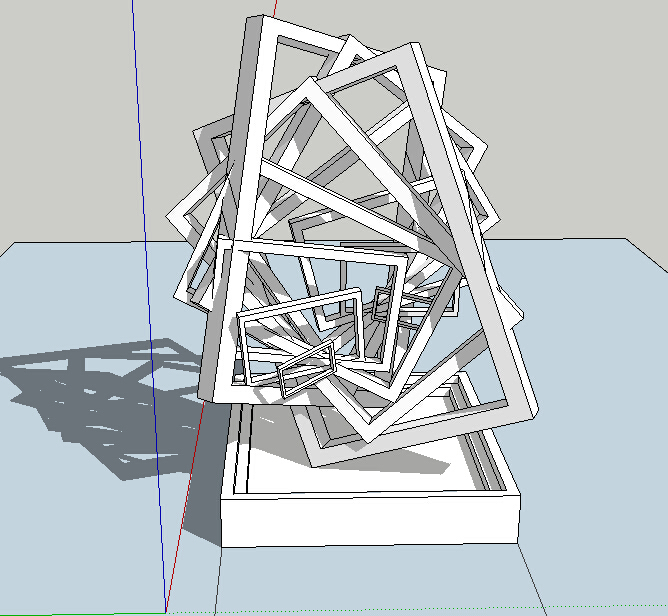Click the green dotted axis line
The width and height of the screenshot is (668, 616).
click(x=417, y=610)
